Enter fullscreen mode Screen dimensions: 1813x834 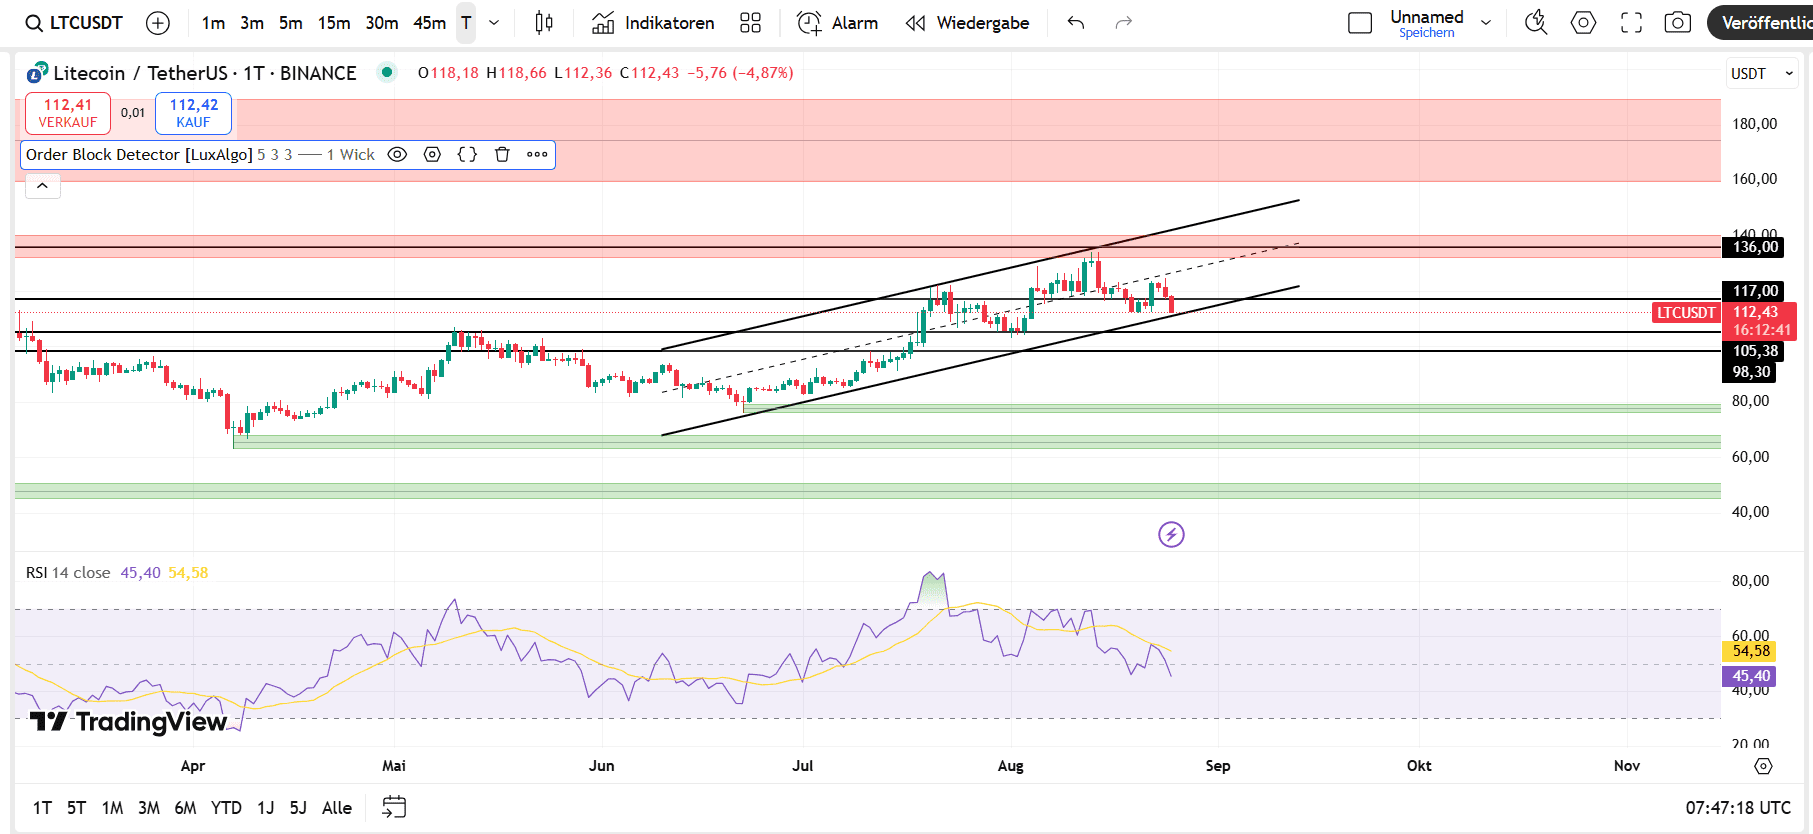click(x=1631, y=23)
